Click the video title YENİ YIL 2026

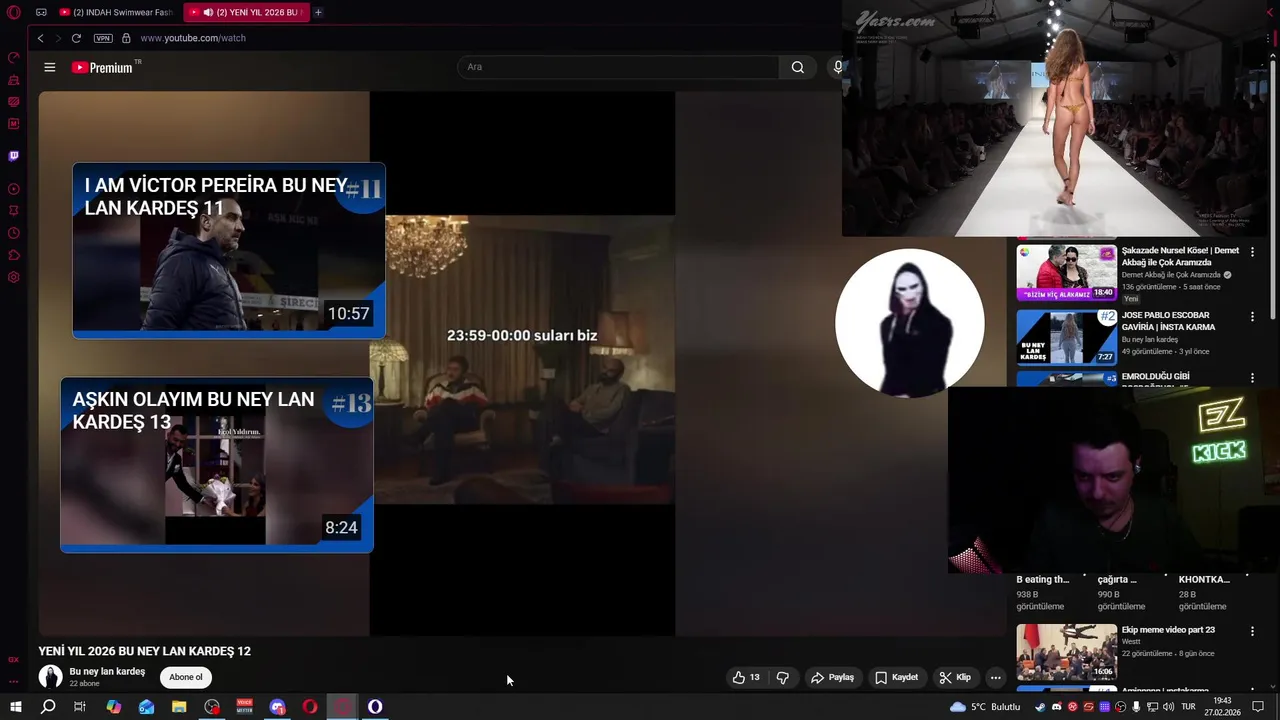click(145, 651)
